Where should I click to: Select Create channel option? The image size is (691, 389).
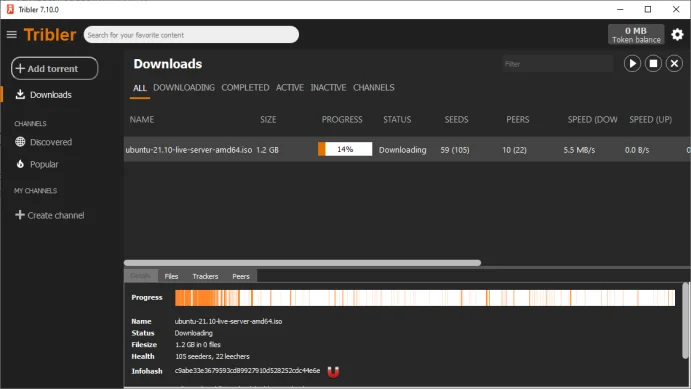56,215
